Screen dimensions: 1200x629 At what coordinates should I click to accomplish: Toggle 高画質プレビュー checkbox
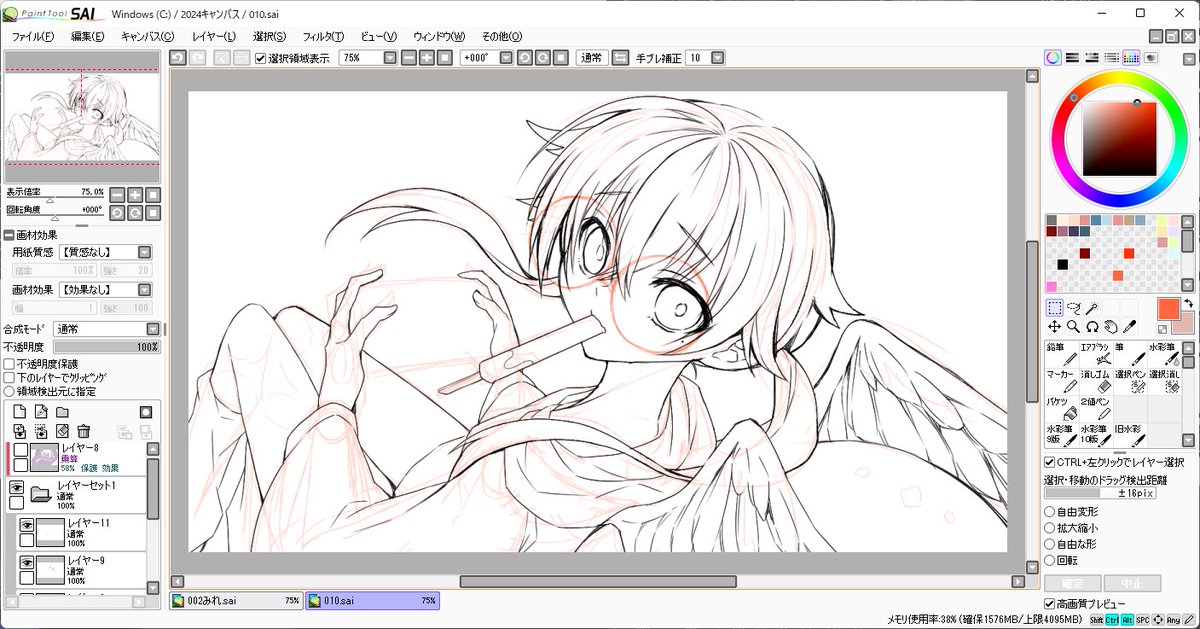pos(1050,604)
